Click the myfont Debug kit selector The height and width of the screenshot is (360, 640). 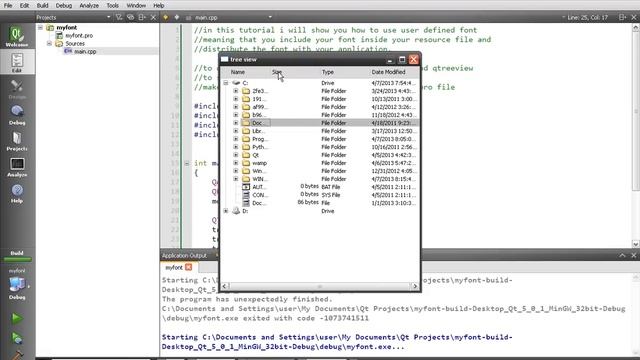tap(17, 284)
